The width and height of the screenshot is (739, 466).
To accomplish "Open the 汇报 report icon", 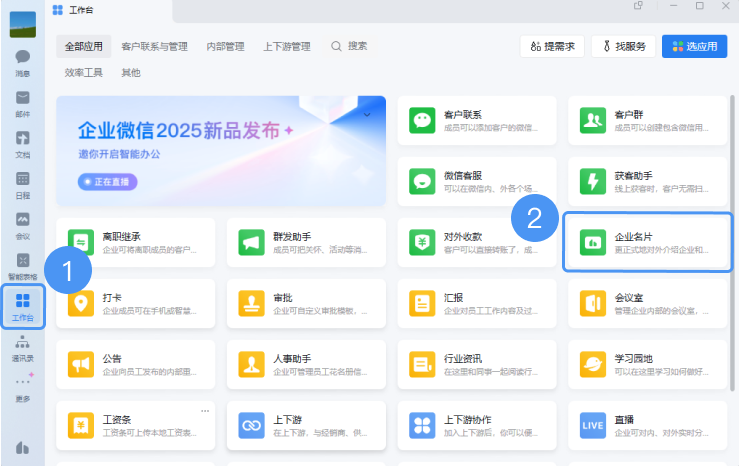I will (422, 303).
